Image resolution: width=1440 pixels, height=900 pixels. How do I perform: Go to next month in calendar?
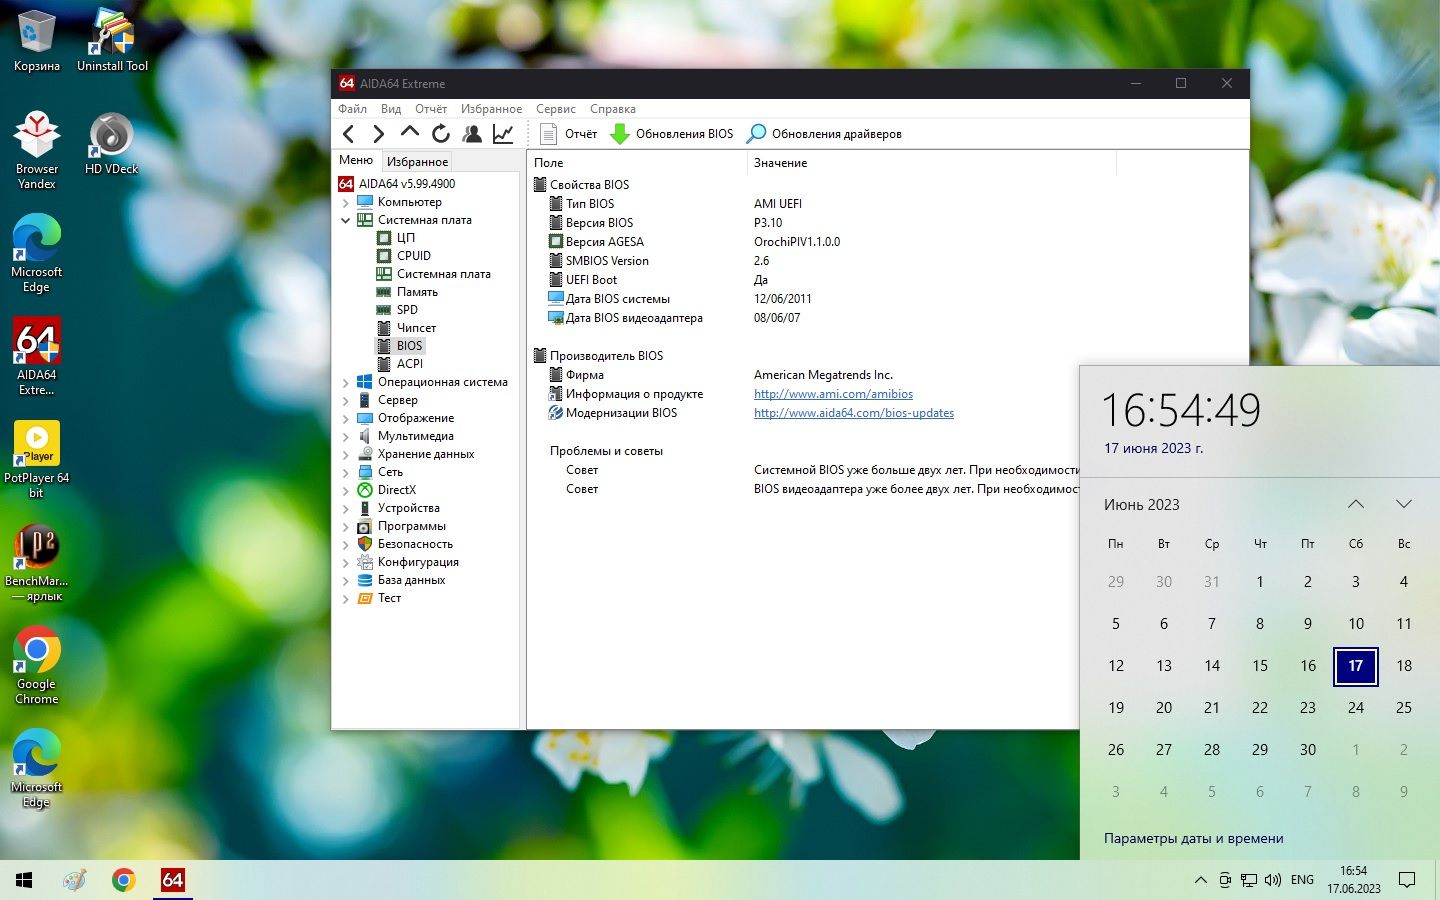pos(1404,504)
